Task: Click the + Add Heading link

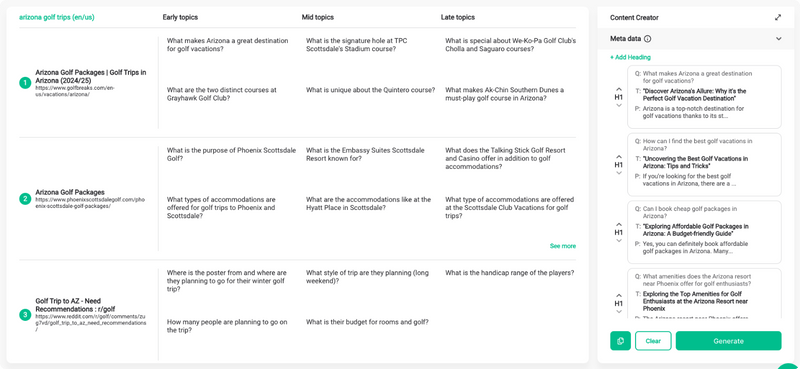Action: point(630,57)
